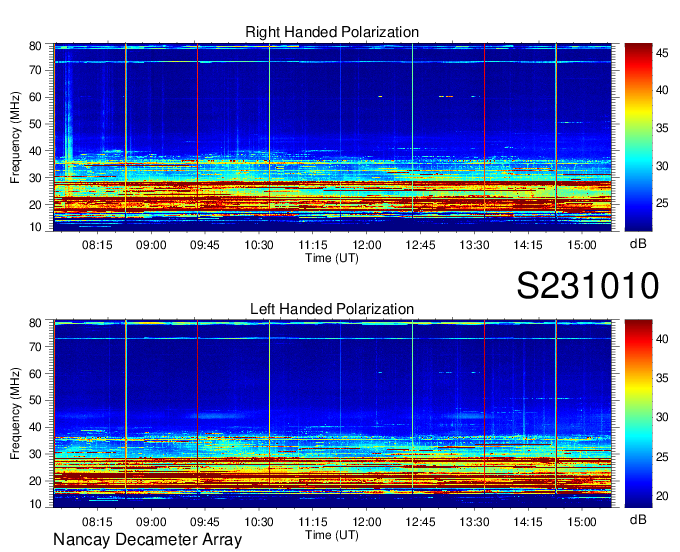This screenshot has height=552, width=680.
Task: Click the 'Nancay Decameter Array' caption
Action: [147, 540]
